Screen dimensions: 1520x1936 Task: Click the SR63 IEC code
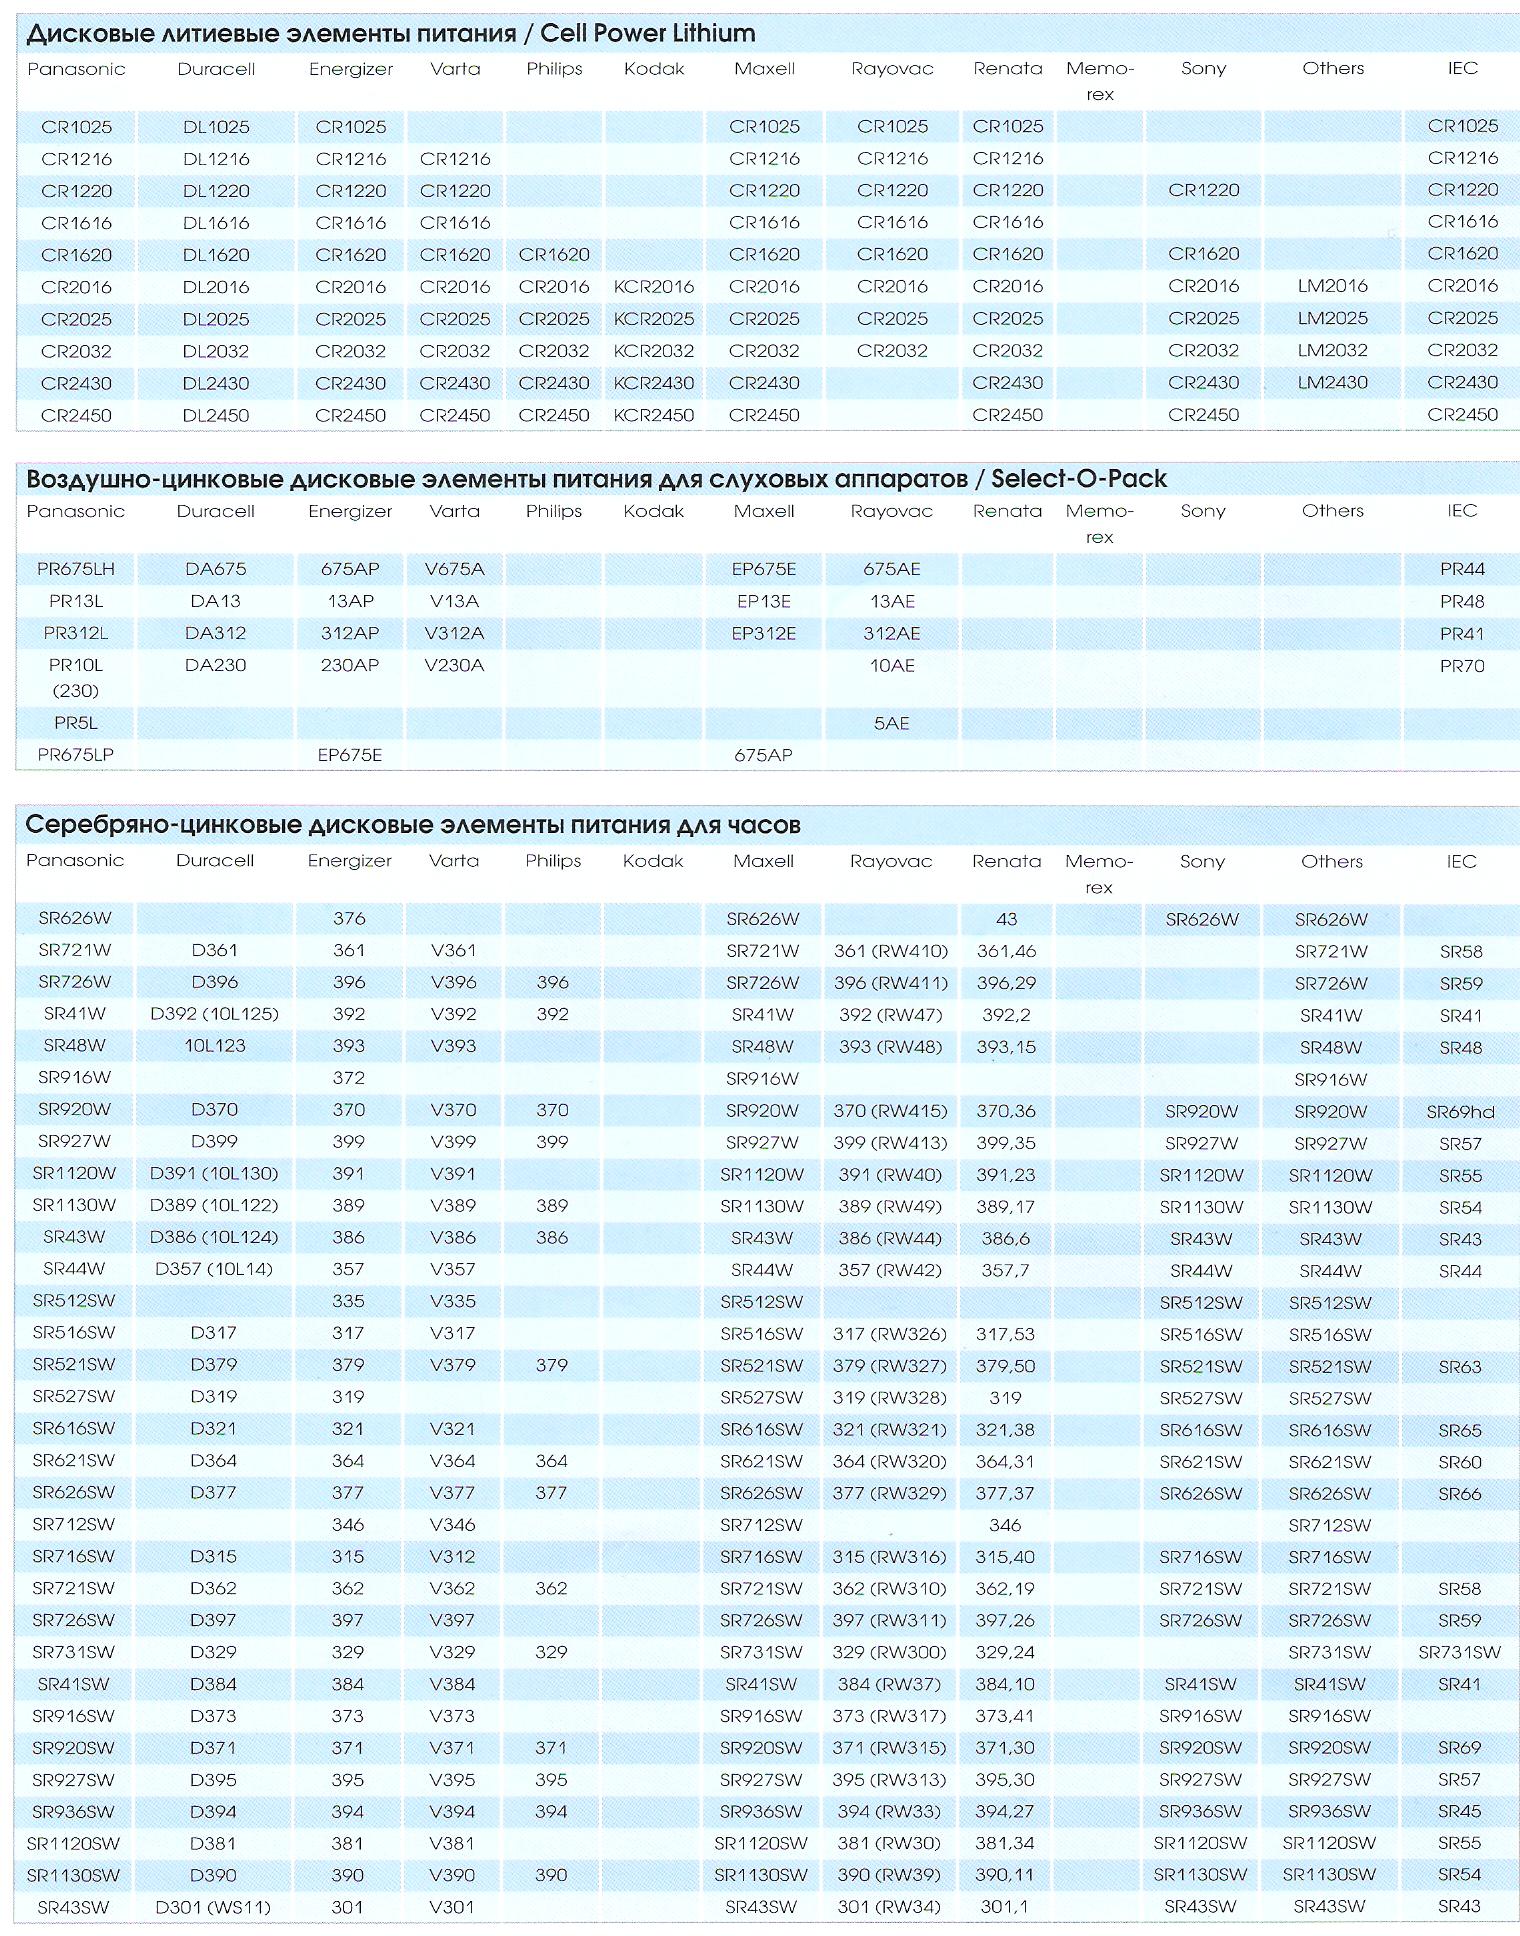(1461, 1367)
